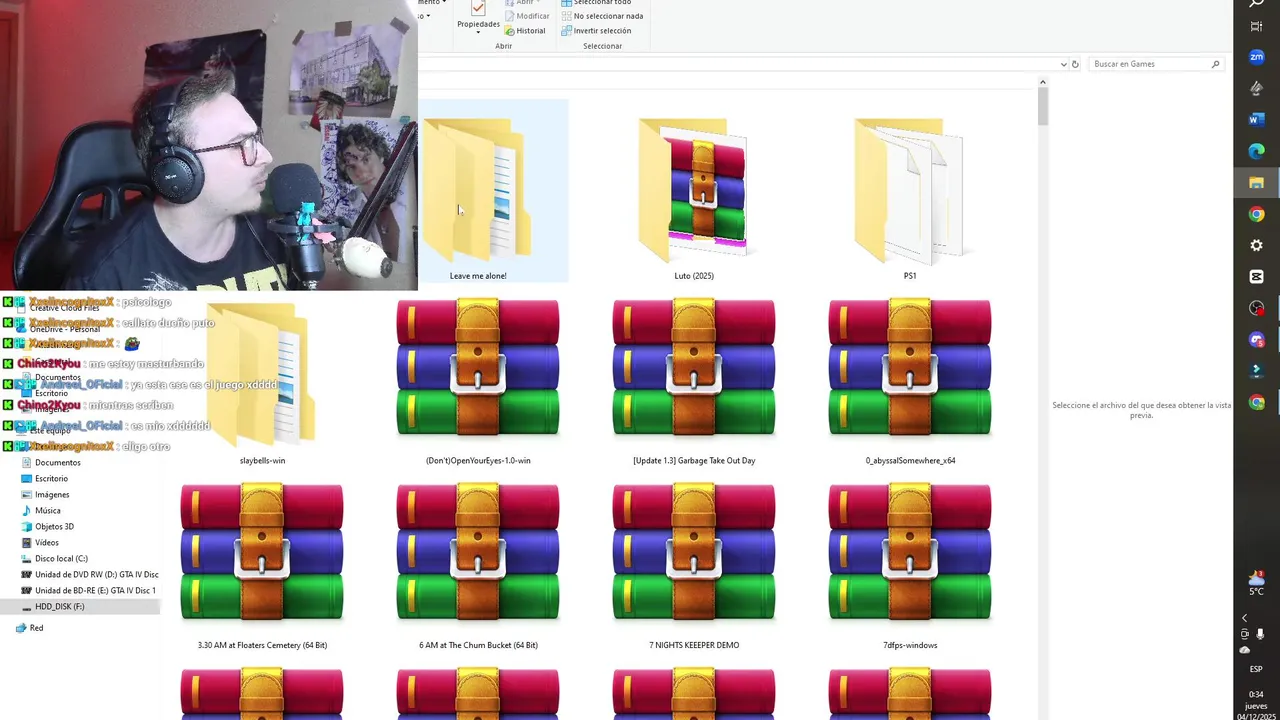Open BD-RE (E:) GTA IV Disc 1 drive
This screenshot has height=720, width=1280.
tap(95, 590)
